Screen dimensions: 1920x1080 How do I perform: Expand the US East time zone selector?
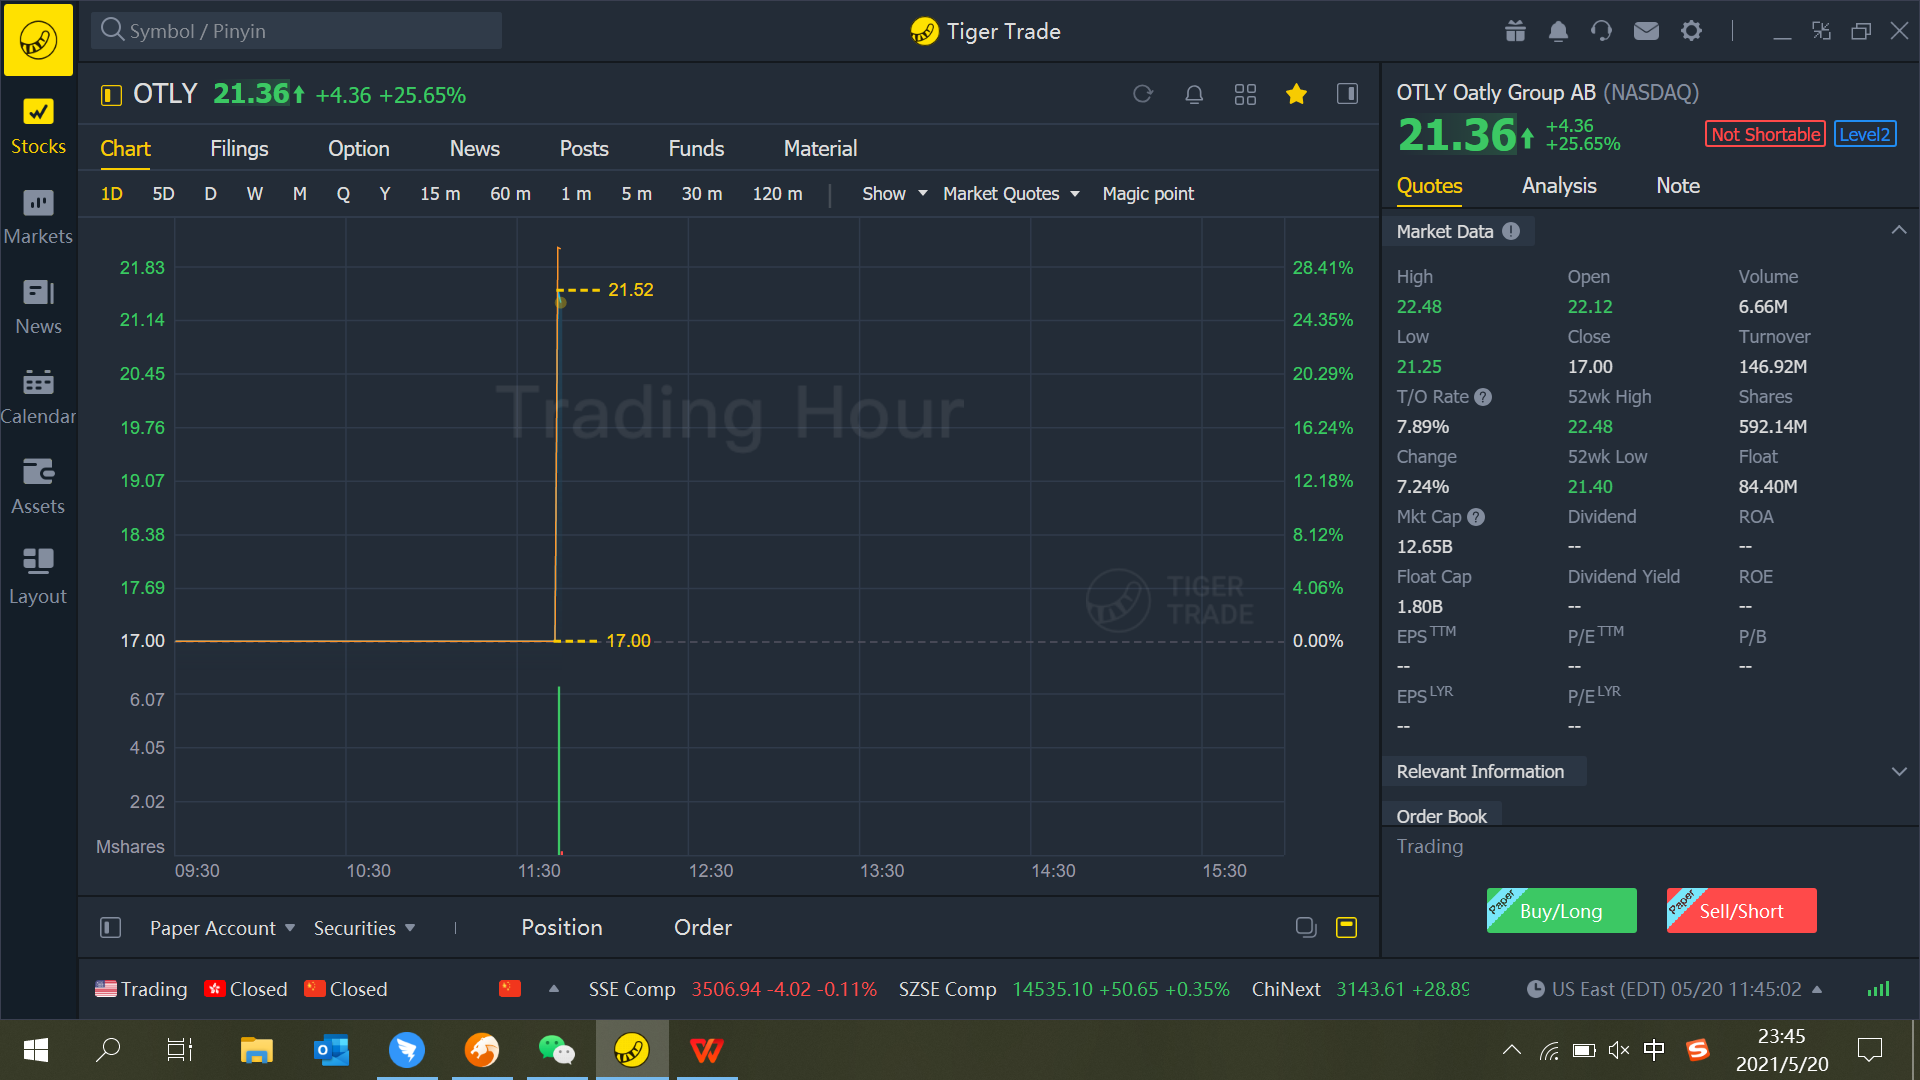click(x=1817, y=989)
